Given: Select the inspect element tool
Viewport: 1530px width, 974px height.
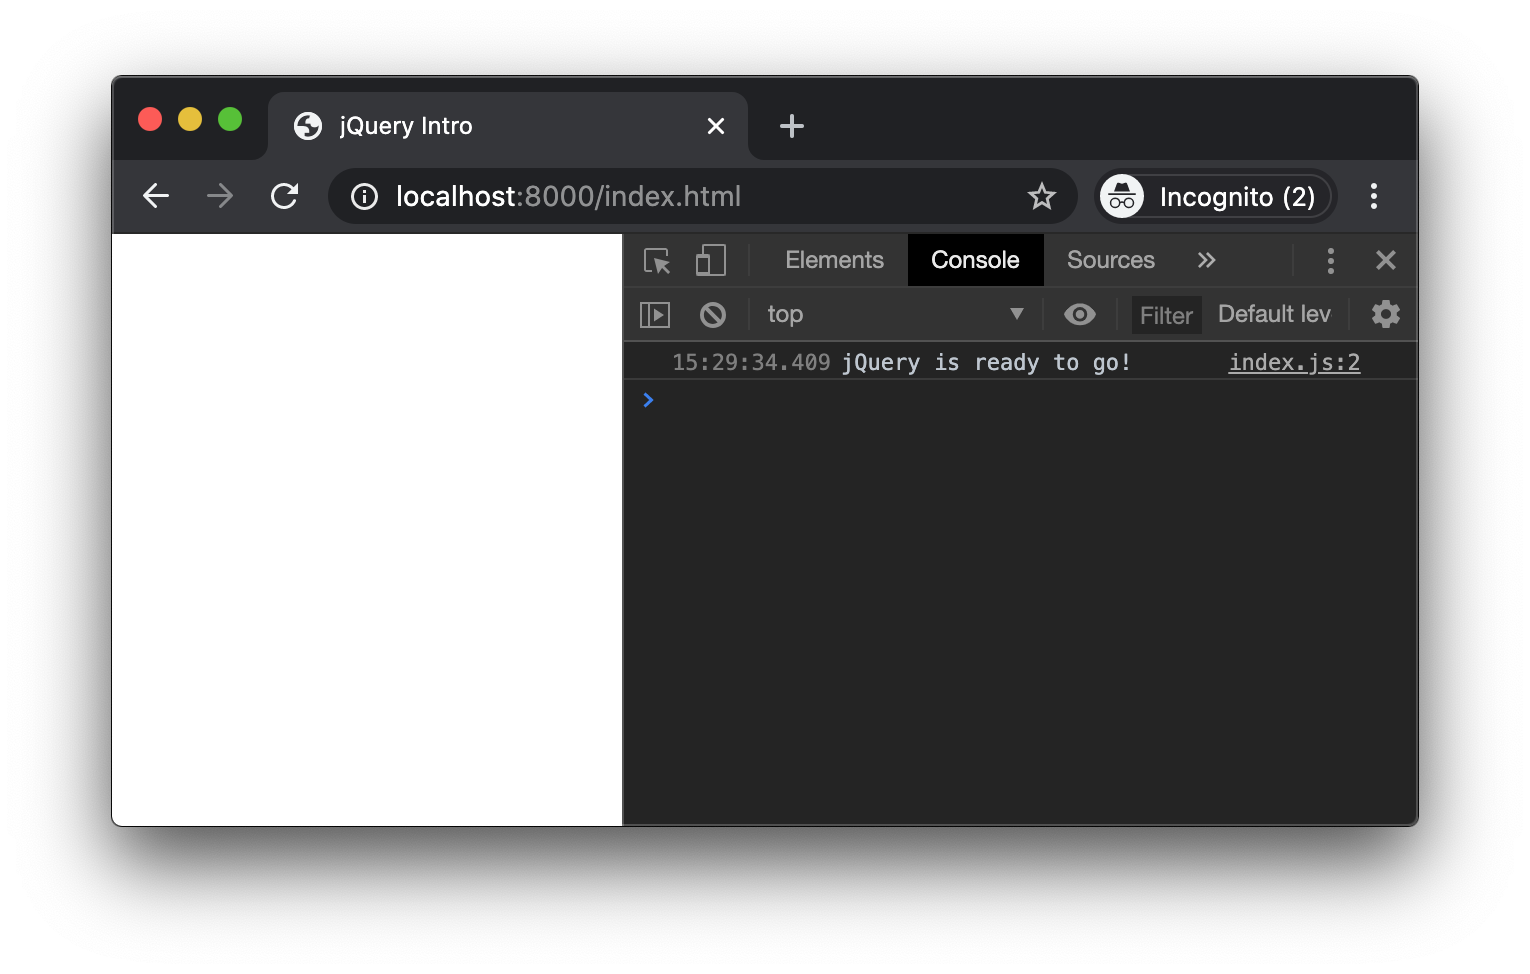Looking at the screenshot, I should point(656,260).
